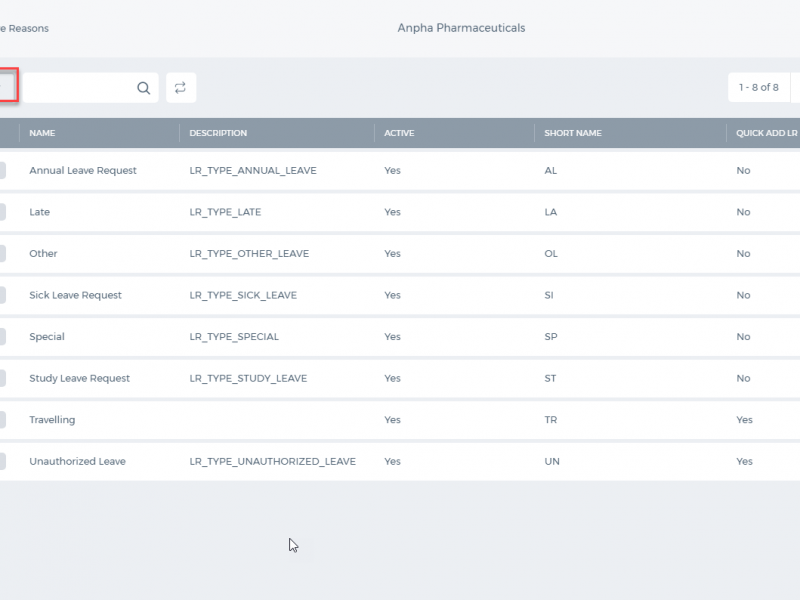Image resolution: width=800 pixels, height=600 pixels.
Task: Tick the checkbox for Travelling row
Action: point(3,419)
